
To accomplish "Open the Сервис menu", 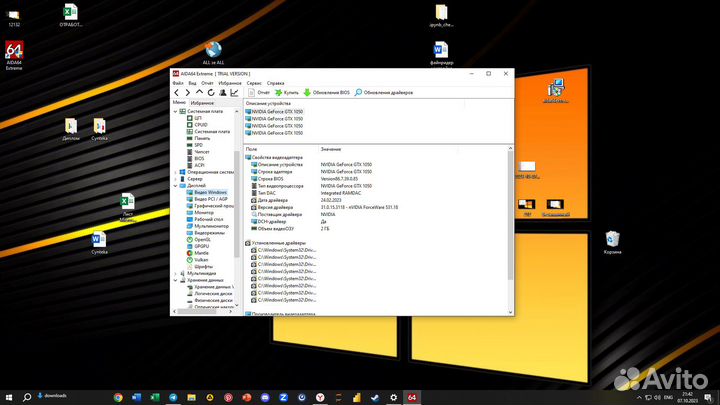I will 254,83.
